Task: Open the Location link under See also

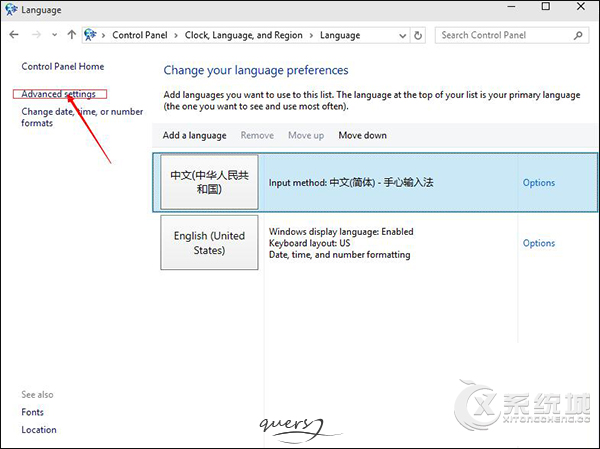Action: pyautogui.click(x=39, y=430)
